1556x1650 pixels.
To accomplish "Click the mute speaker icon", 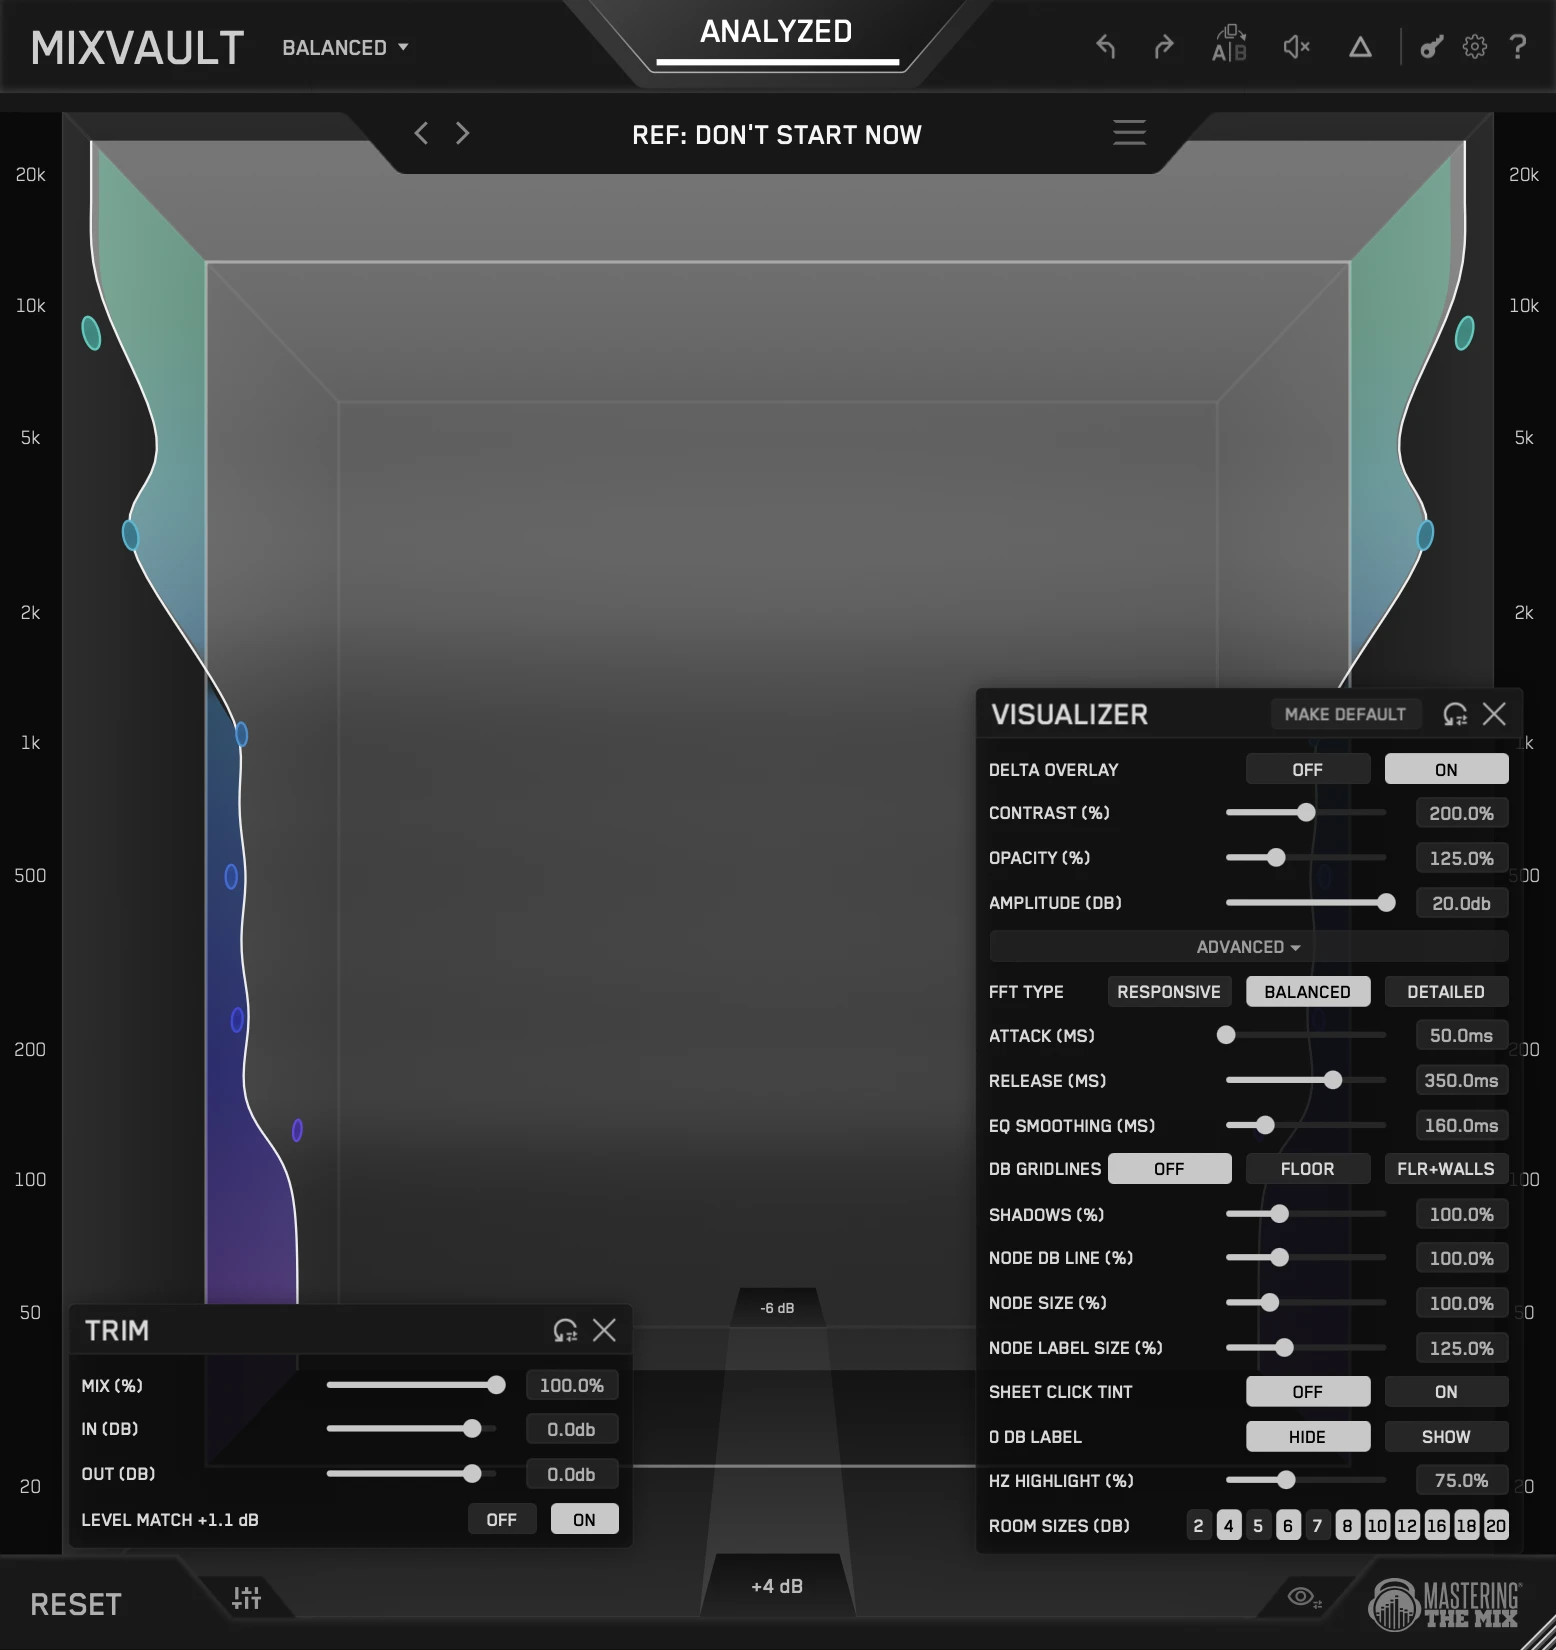I will click(x=1296, y=47).
